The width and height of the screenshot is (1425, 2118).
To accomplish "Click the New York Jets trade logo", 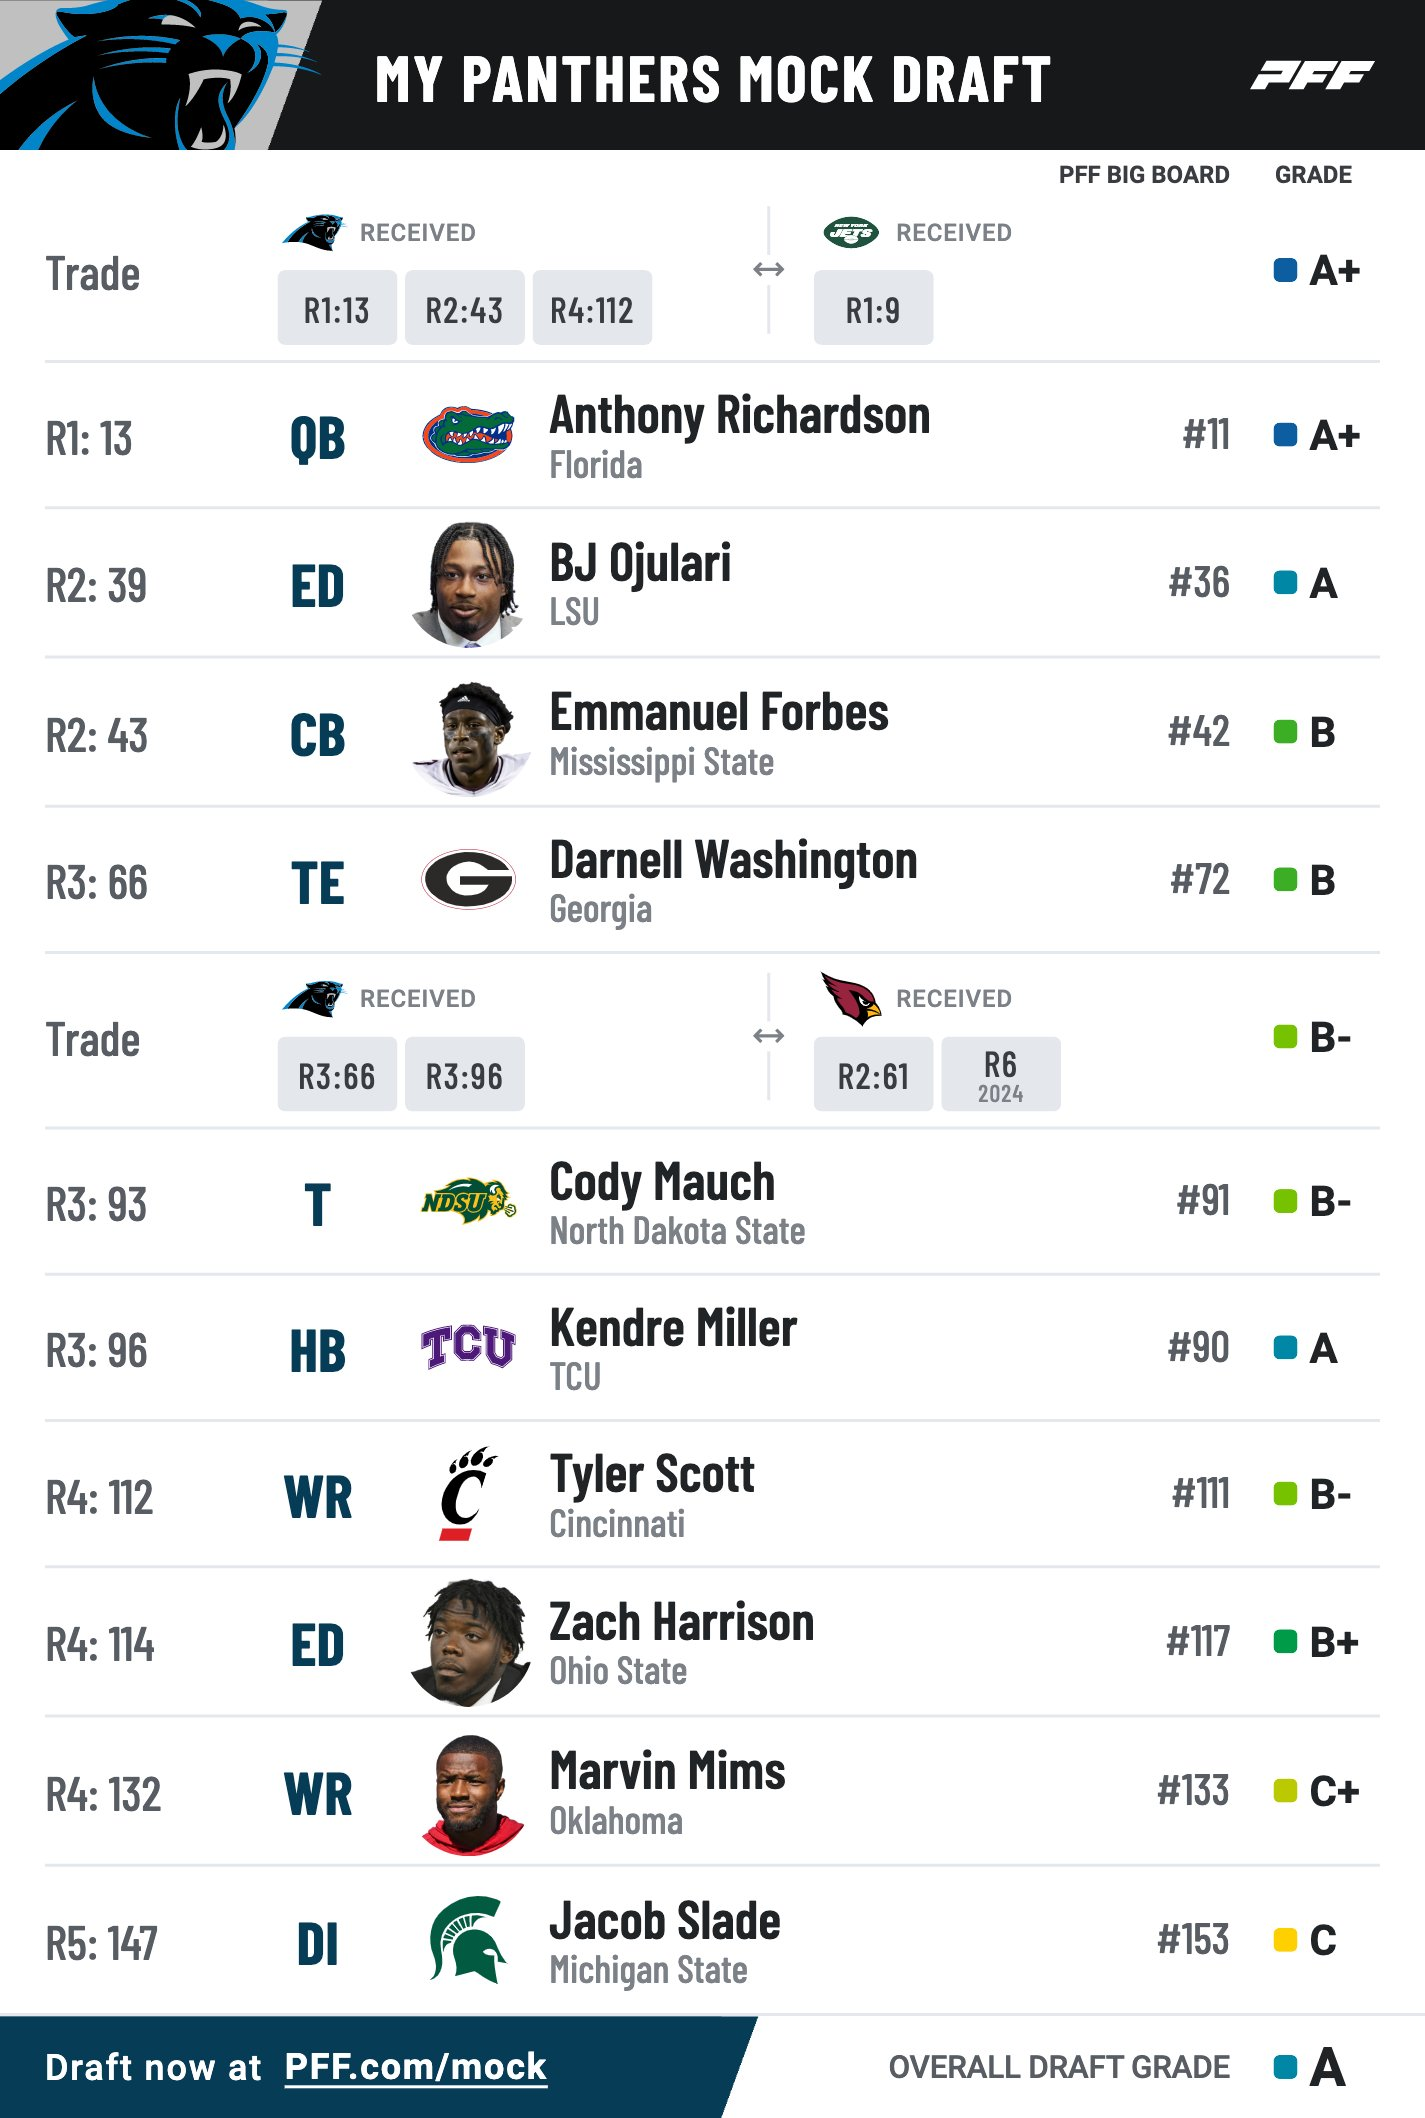I will (x=851, y=232).
